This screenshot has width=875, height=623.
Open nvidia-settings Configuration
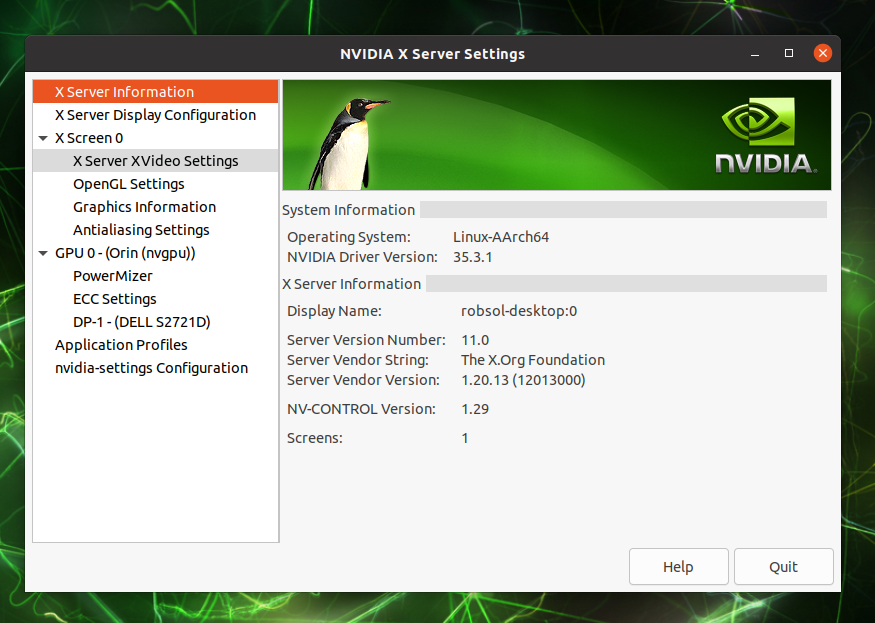pos(151,368)
